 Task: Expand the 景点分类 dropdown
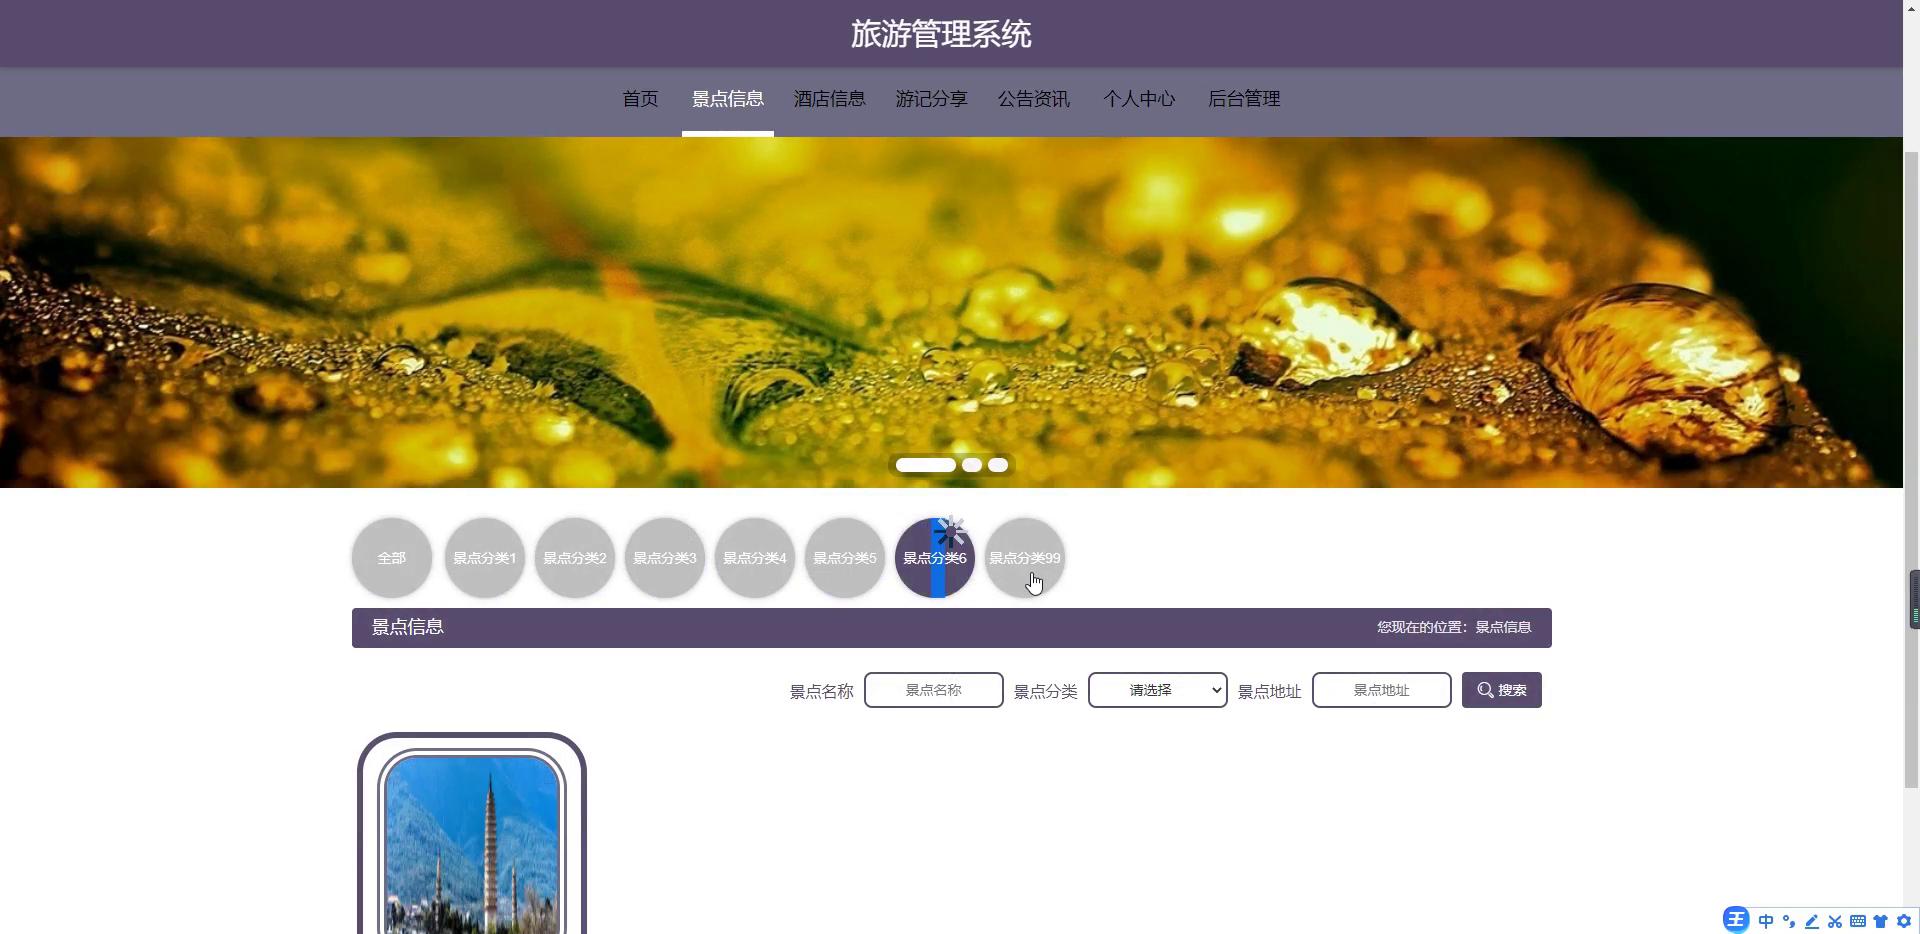tap(1157, 690)
